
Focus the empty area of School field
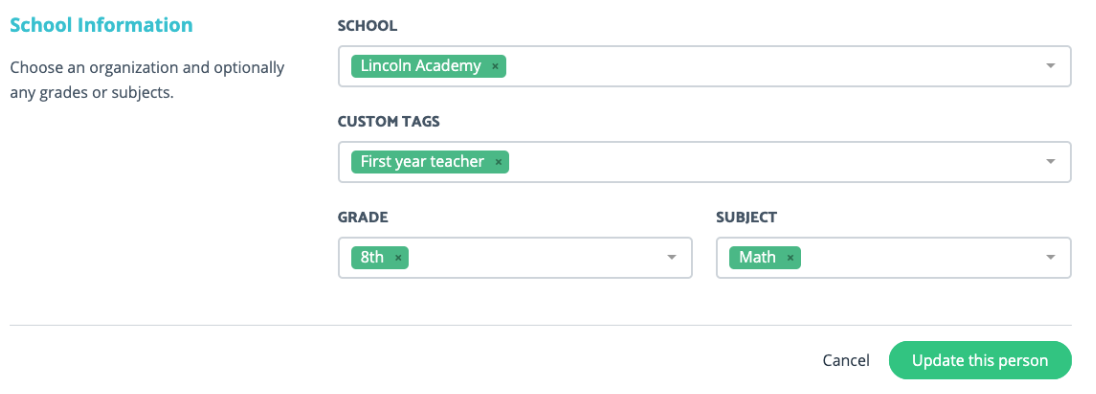coord(769,66)
